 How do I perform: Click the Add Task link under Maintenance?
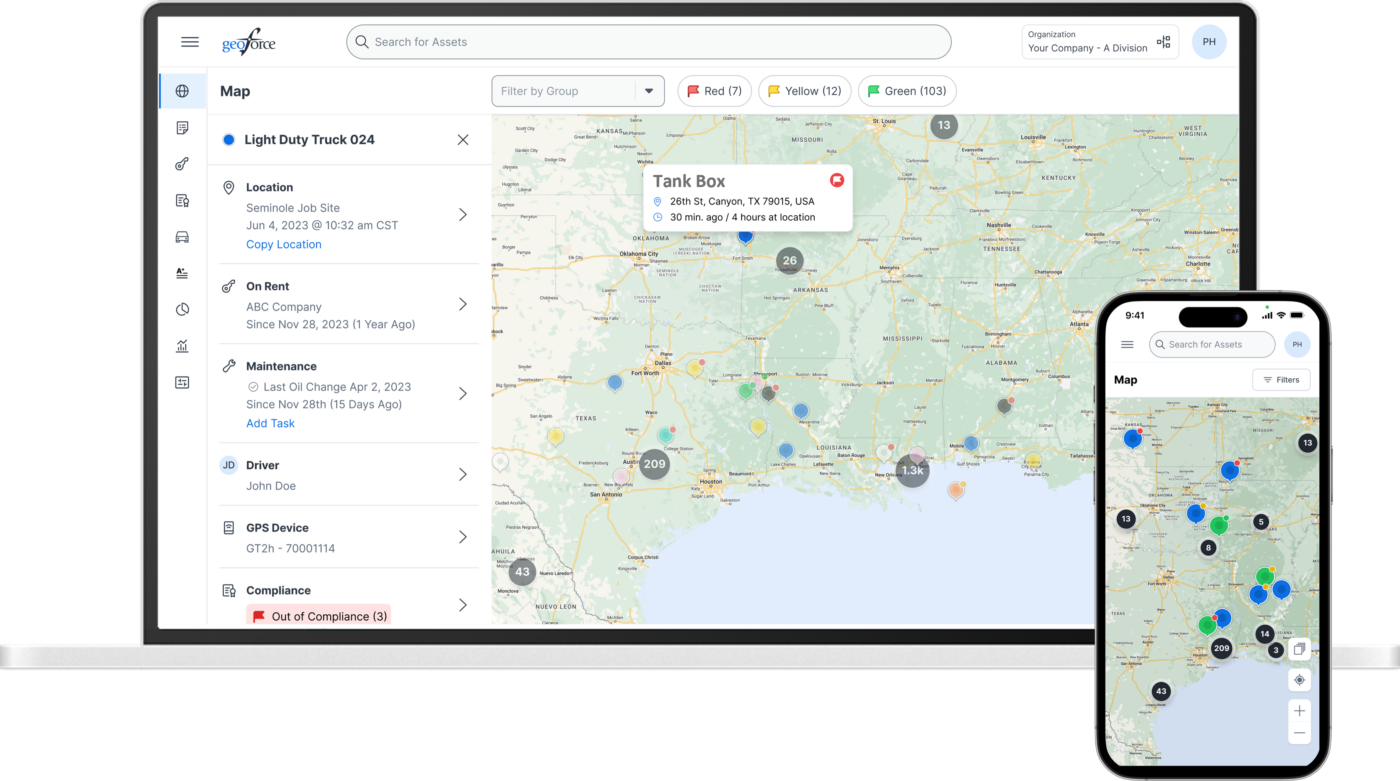pyautogui.click(x=270, y=423)
